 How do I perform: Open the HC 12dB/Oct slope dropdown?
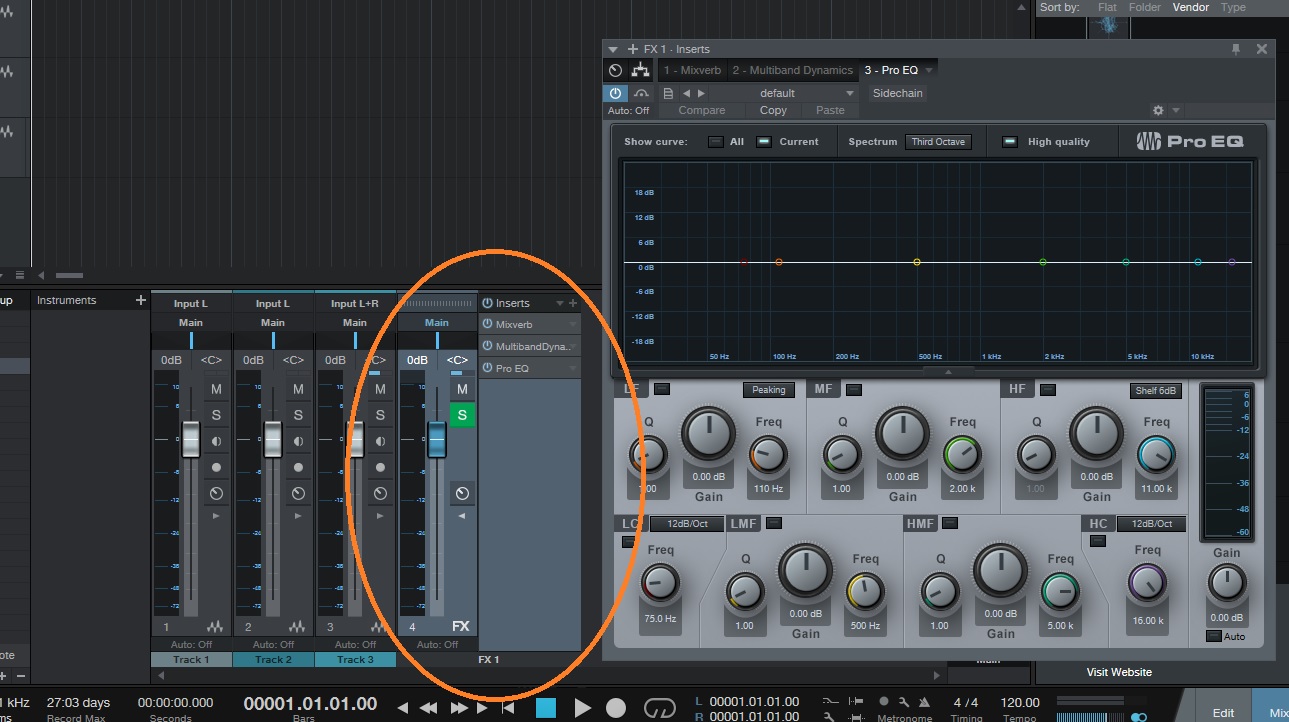pyautogui.click(x=1152, y=524)
